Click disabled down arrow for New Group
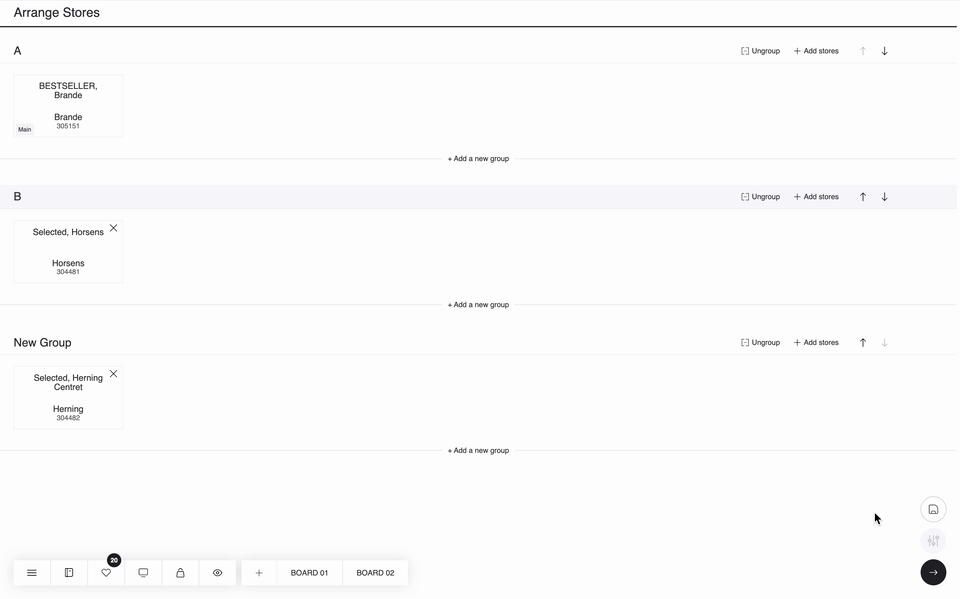960x599 pixels. coord(885,342)
